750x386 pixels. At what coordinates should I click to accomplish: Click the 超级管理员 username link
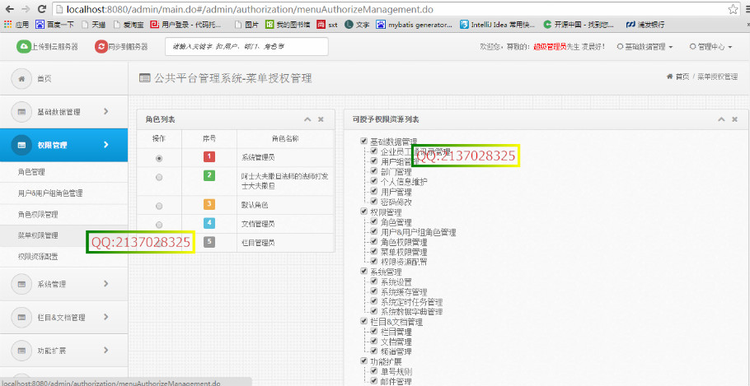point(550,47)
